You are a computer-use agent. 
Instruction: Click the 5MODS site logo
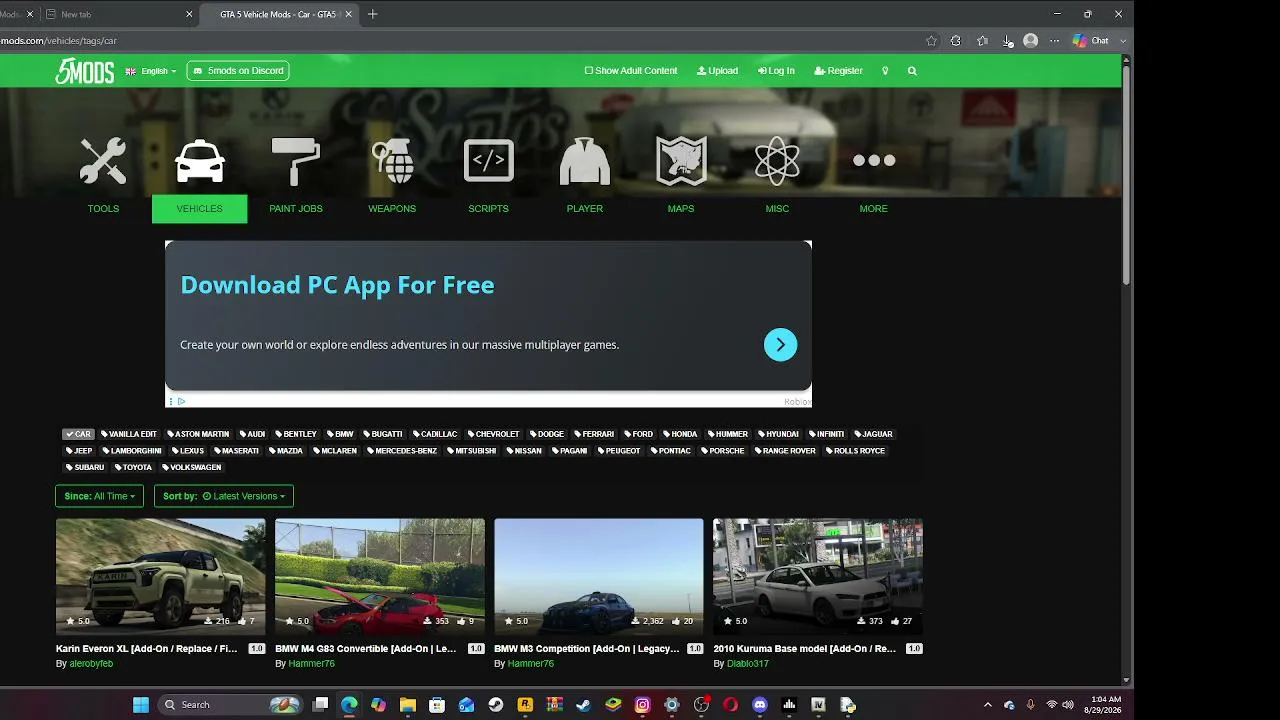84,71
